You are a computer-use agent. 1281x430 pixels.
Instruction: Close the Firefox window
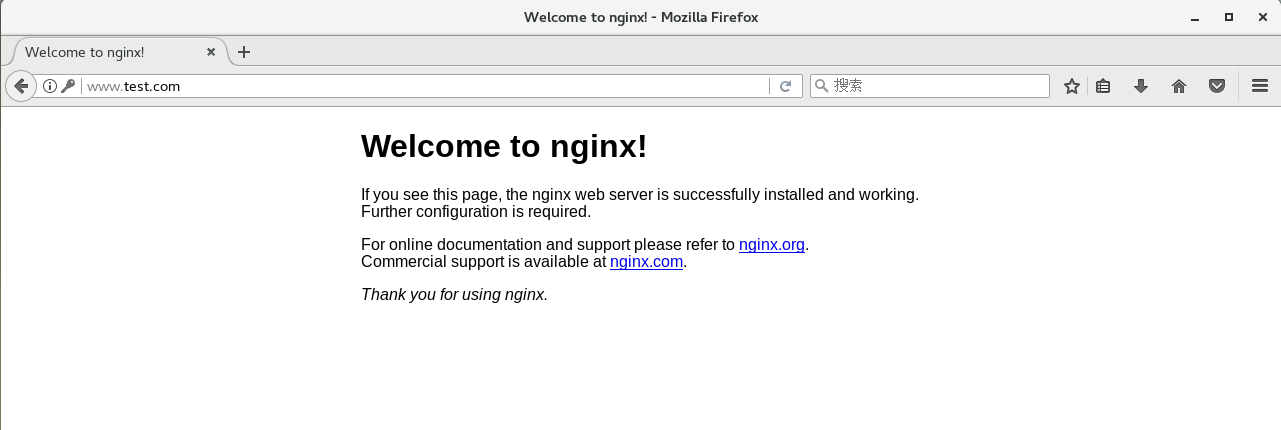click(x=1263, y=17)
